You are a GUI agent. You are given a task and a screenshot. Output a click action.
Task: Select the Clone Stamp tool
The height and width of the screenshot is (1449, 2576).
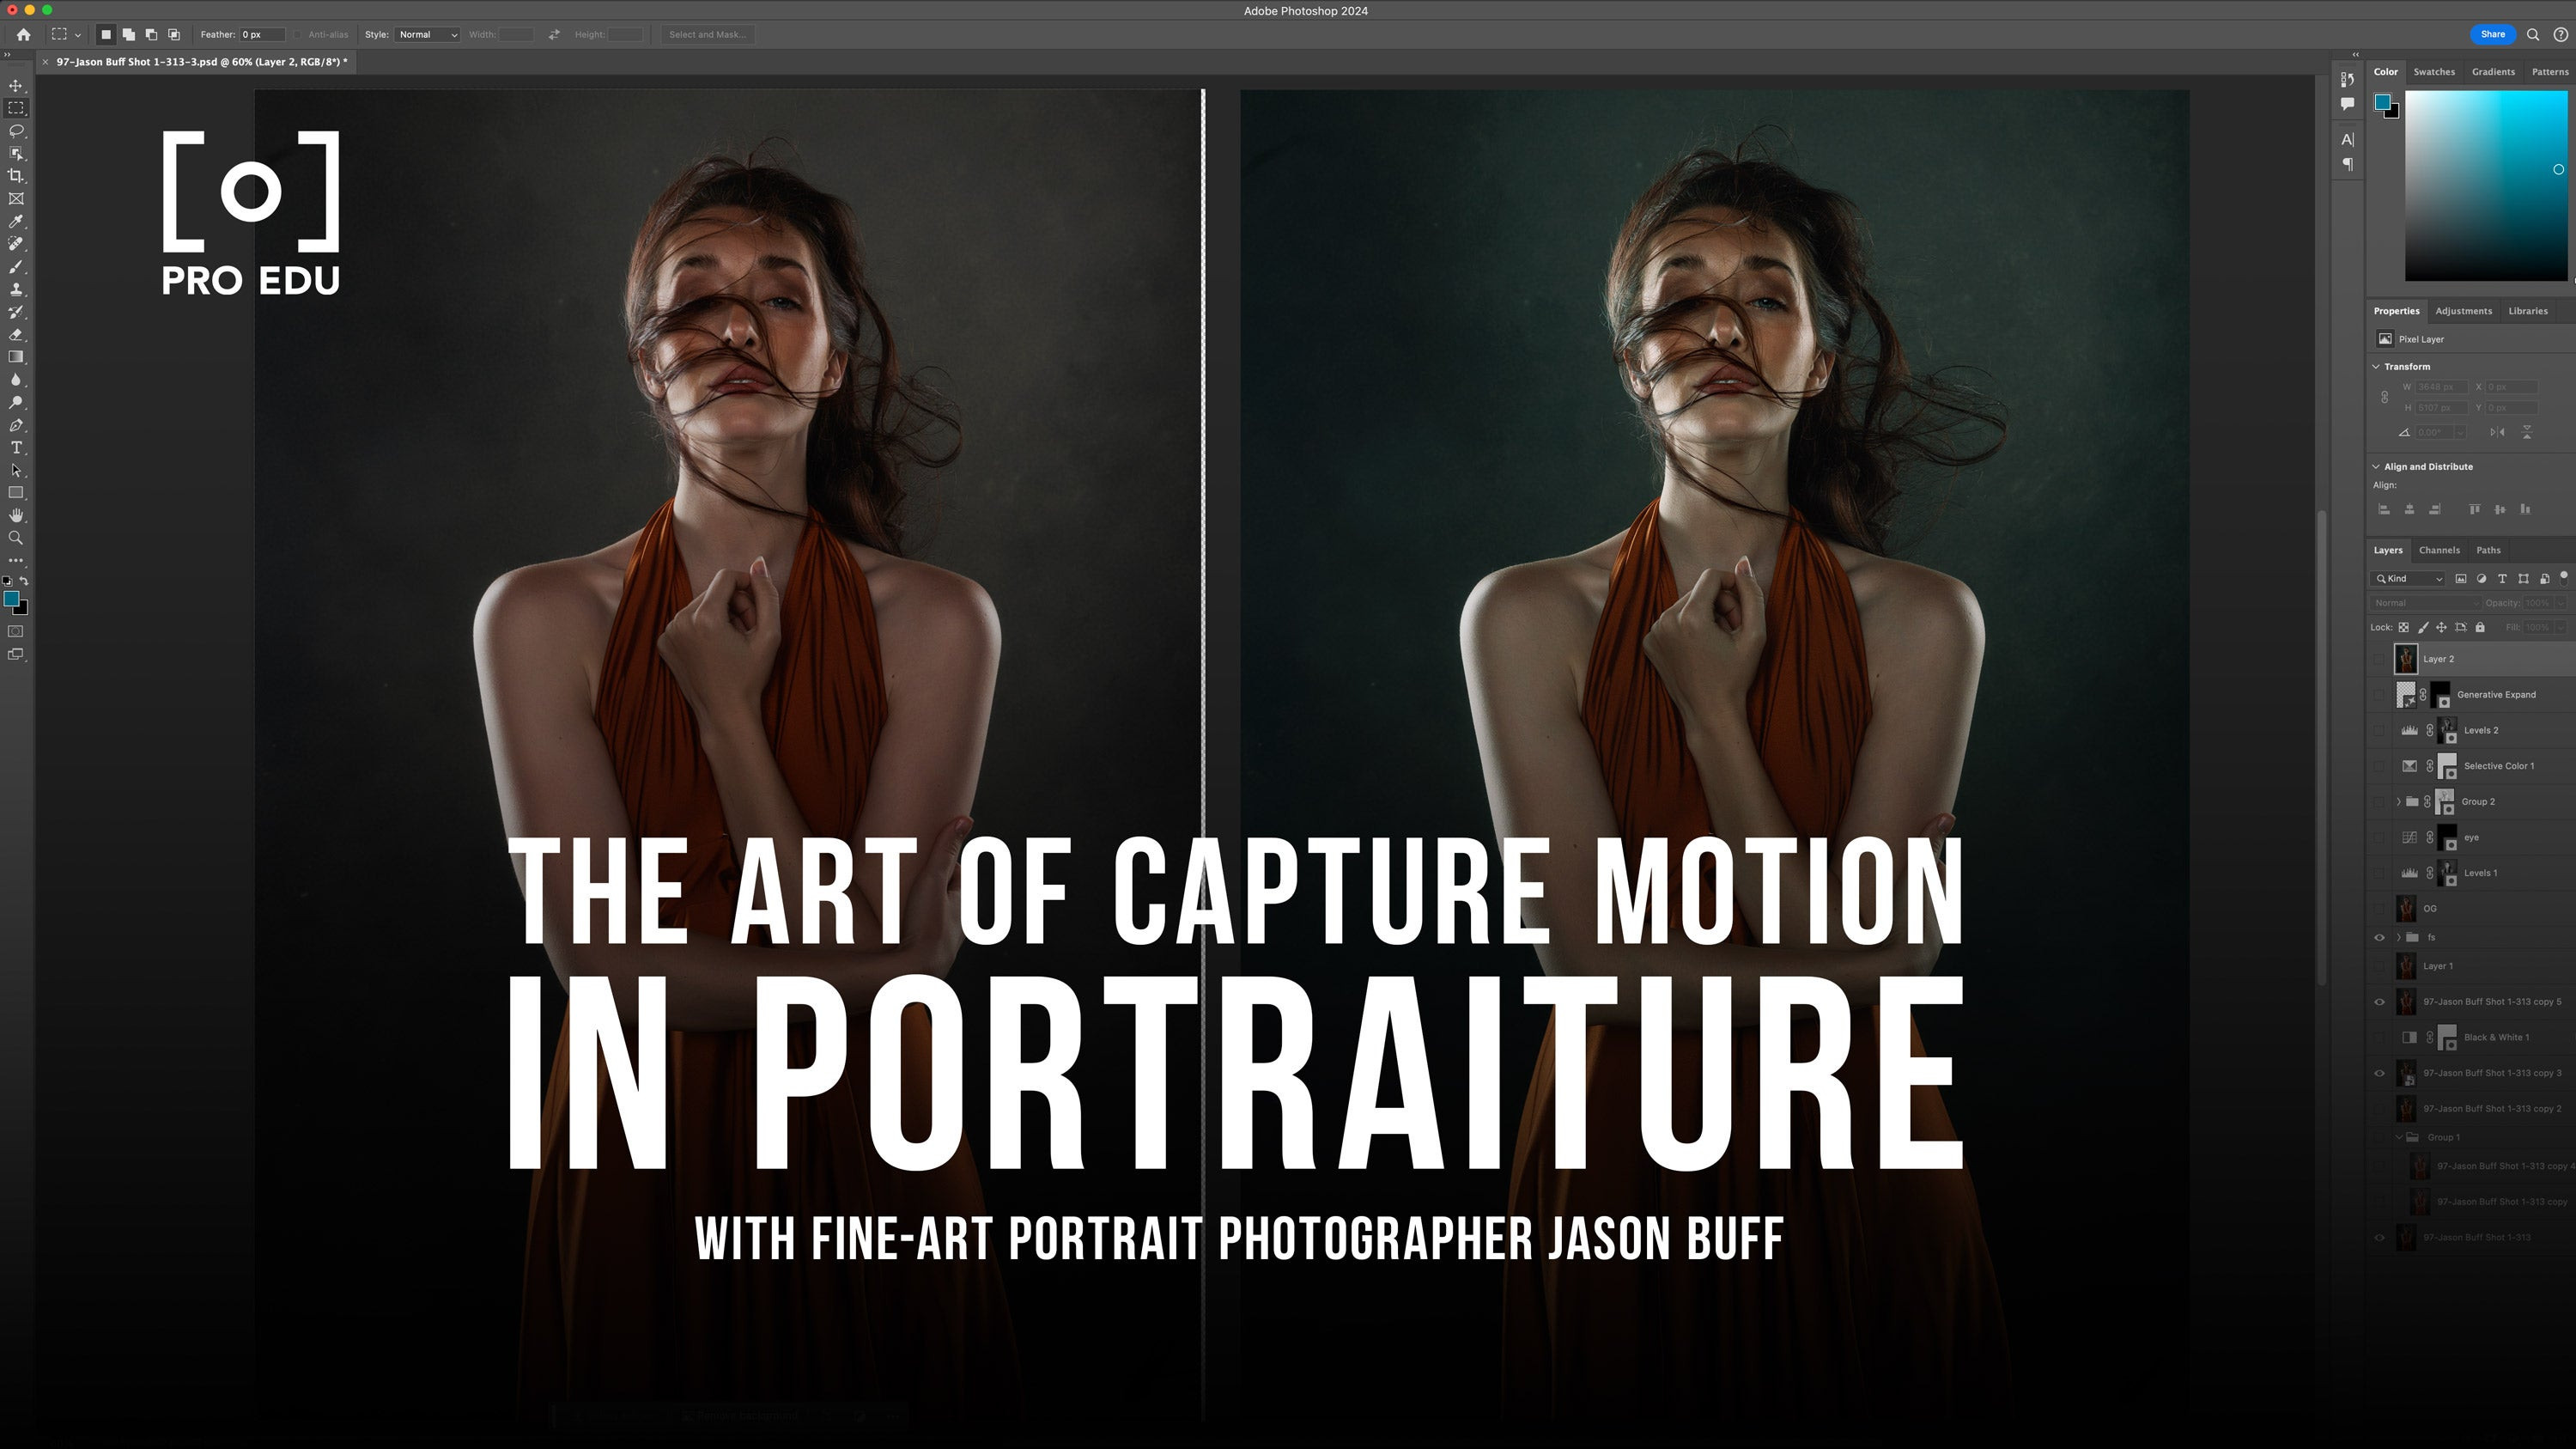16,290
